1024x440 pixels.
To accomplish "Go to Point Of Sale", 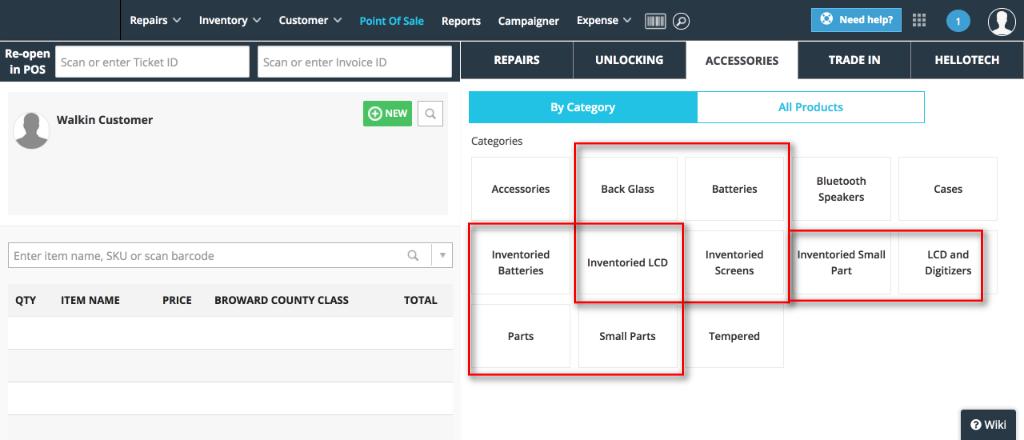I will click(x=392, y=21).
